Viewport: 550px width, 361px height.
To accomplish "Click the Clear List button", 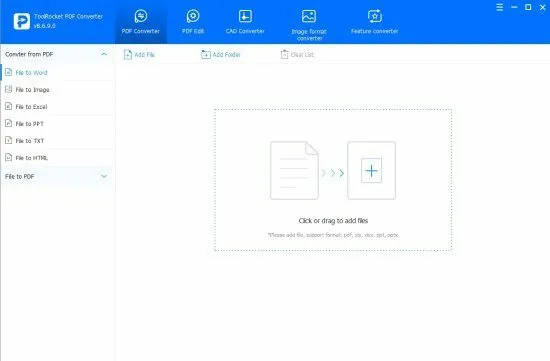I will (x=297, y=55).
